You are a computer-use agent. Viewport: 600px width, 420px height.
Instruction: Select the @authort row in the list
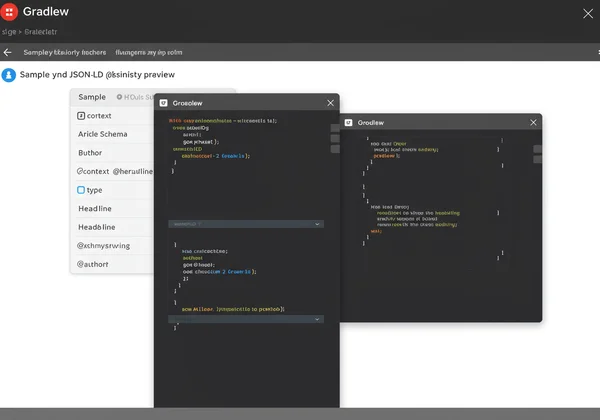click(x=93, y=264)
